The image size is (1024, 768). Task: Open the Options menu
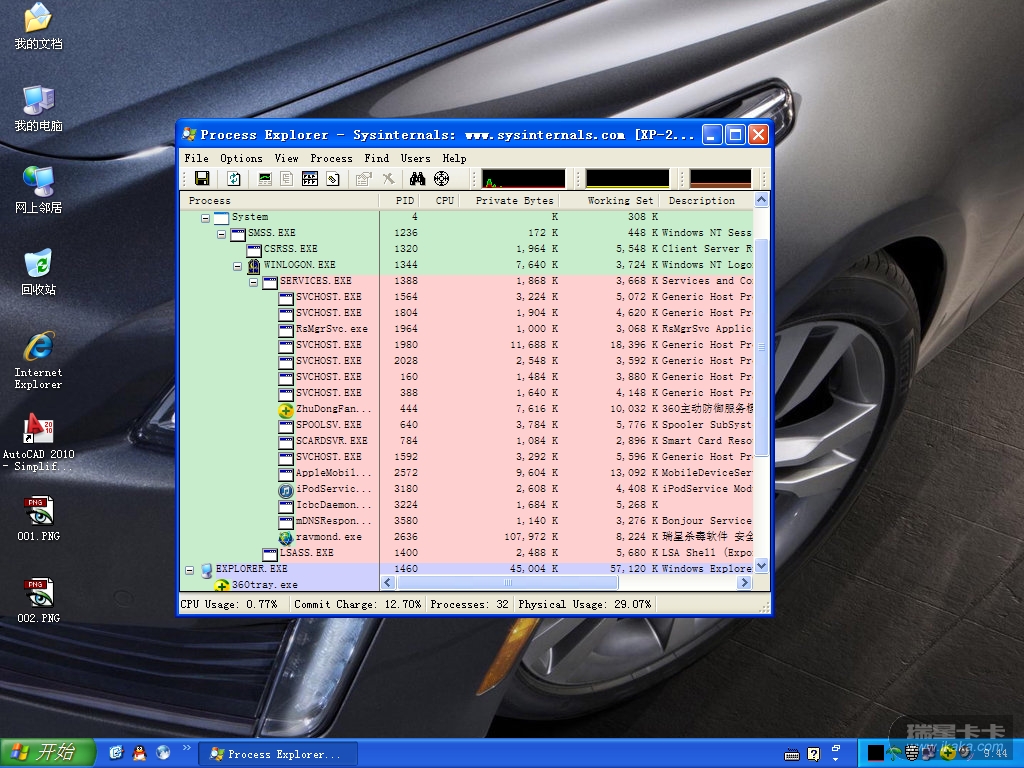241,158
